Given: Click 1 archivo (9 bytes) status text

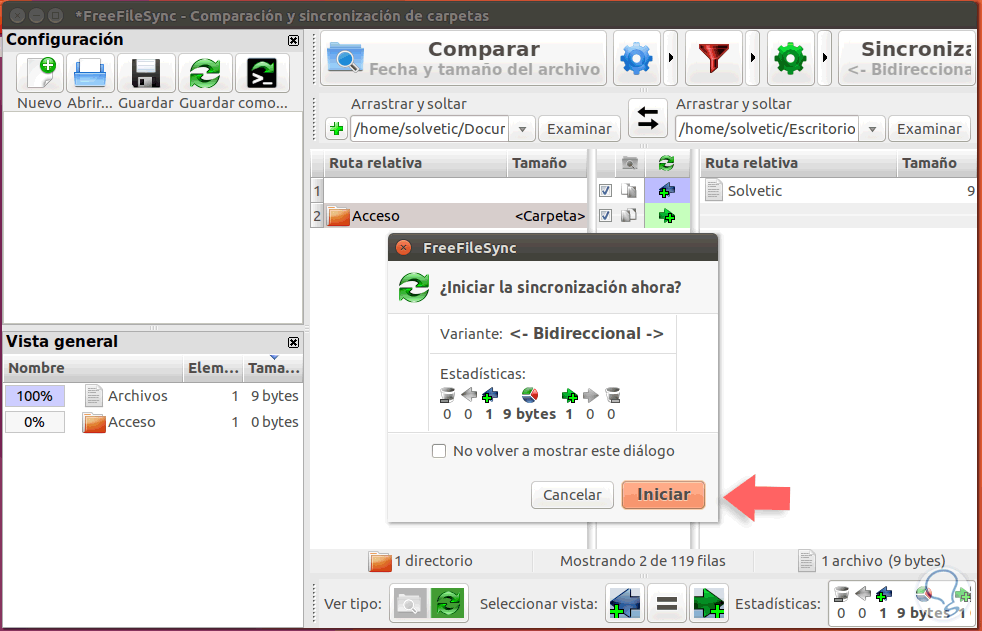Looking at the screenshot, I should coord(883,561).
